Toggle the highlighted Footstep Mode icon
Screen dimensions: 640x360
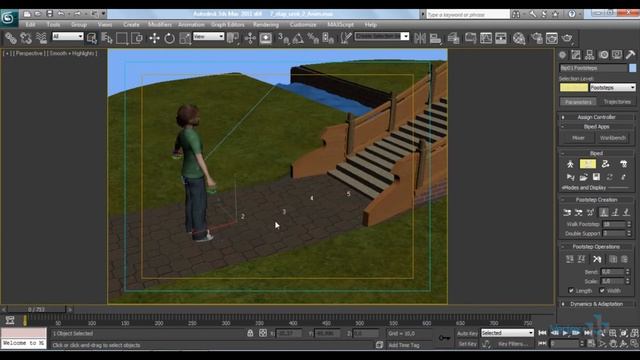(588, 164)
